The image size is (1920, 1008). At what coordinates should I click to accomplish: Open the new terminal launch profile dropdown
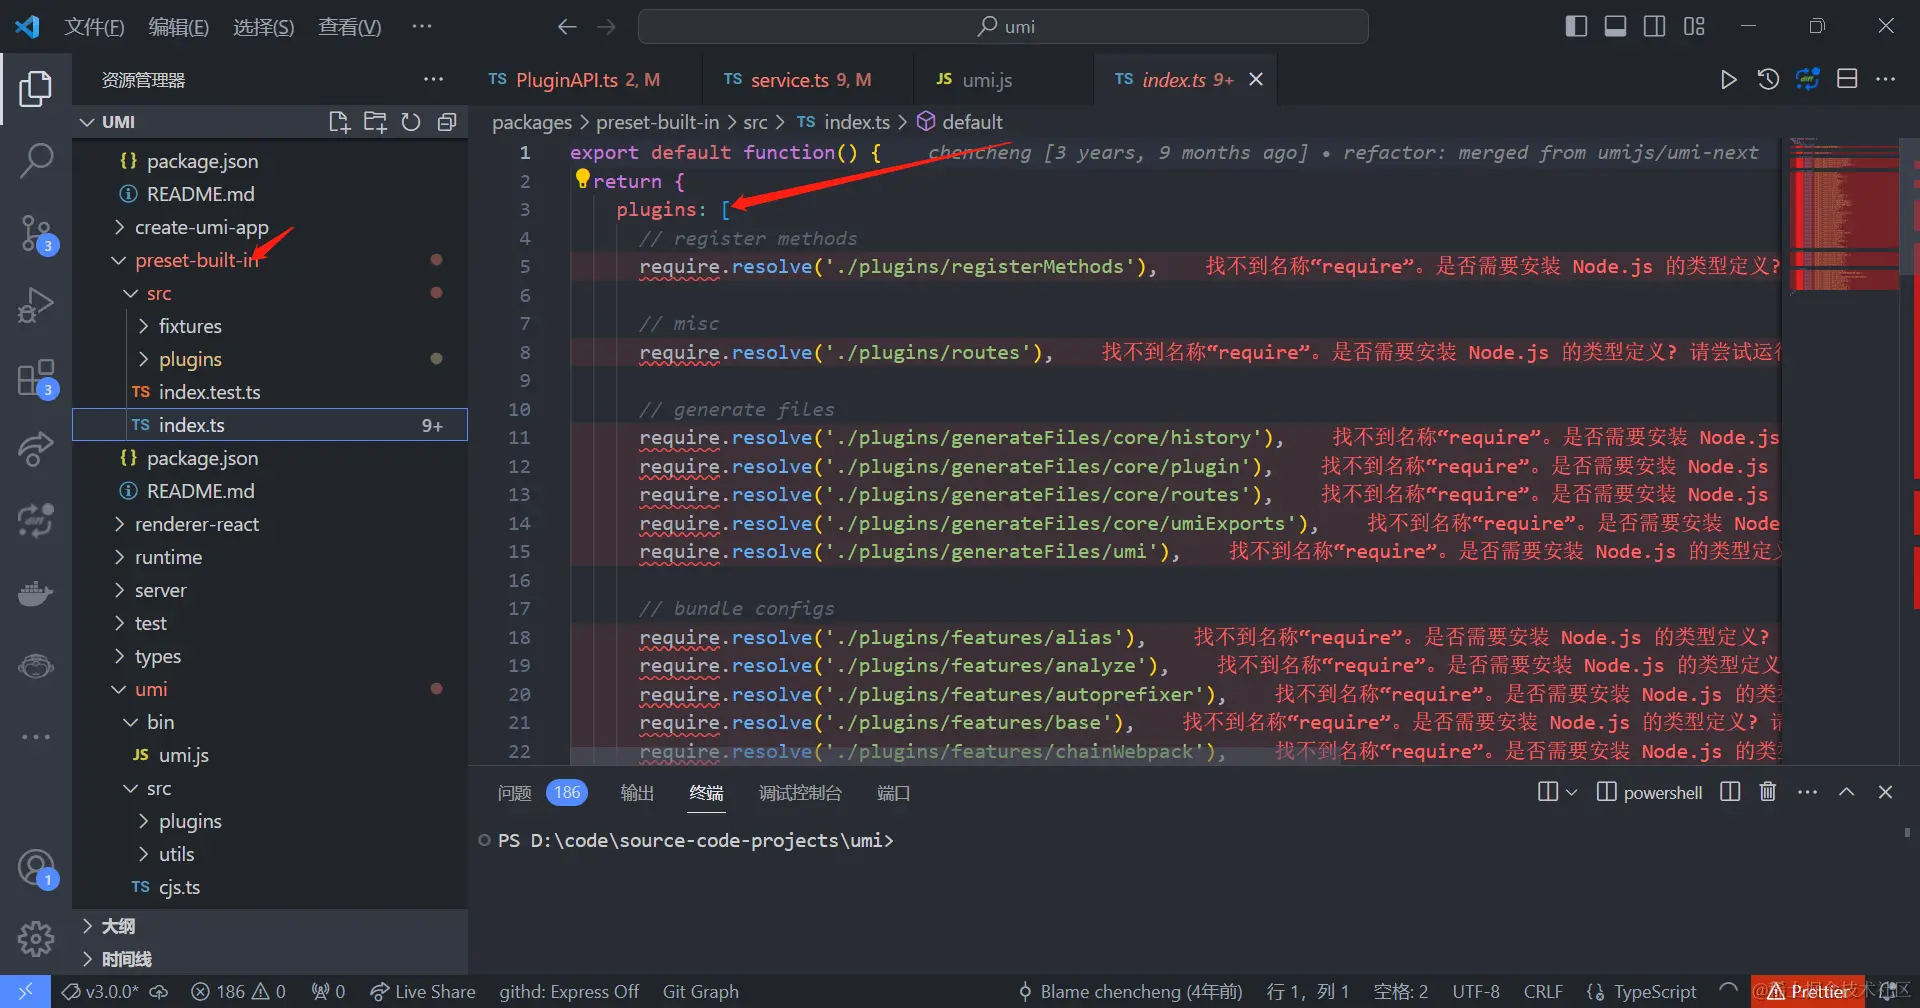coord(1571,792)
